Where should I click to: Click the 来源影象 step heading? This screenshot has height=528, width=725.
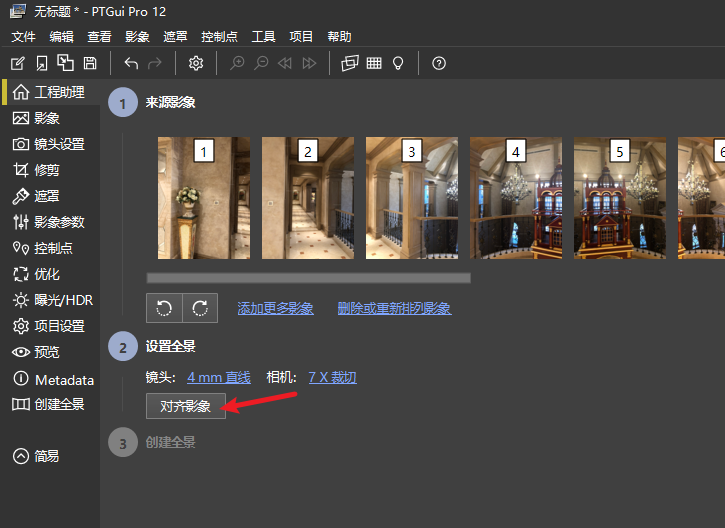click(170, 102)
